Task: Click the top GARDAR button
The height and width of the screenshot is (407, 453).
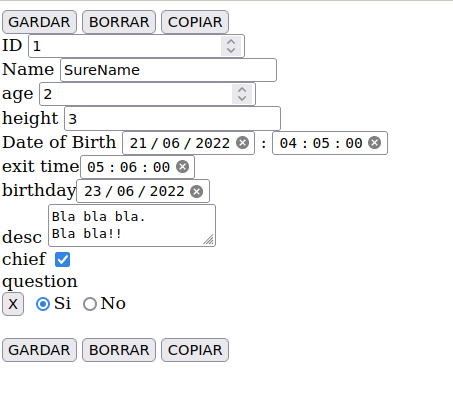Action: click(39, 22)
